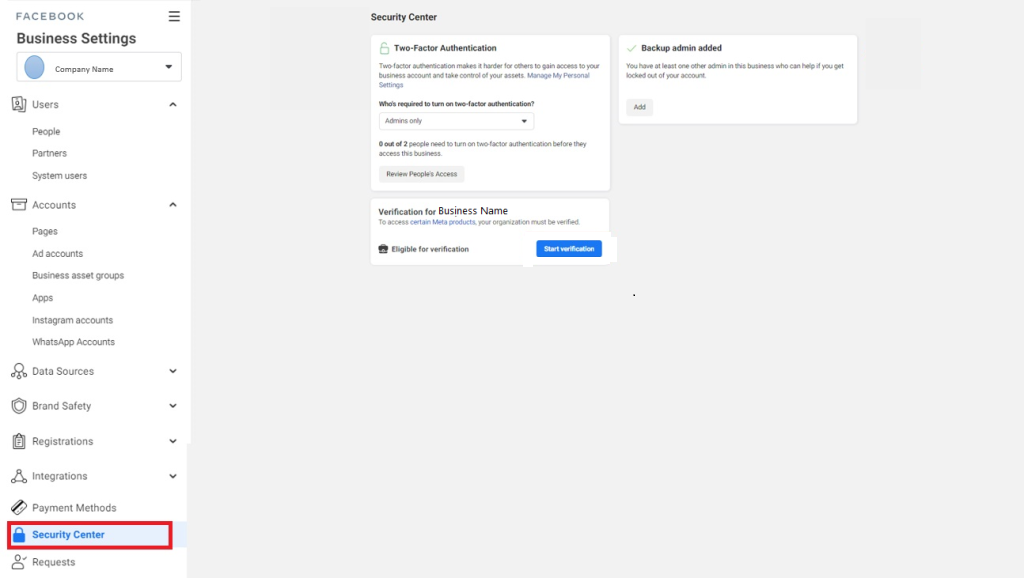1024x578 pixels.
Task: Click Review People's Access button
Action: [x=422, y=174]
